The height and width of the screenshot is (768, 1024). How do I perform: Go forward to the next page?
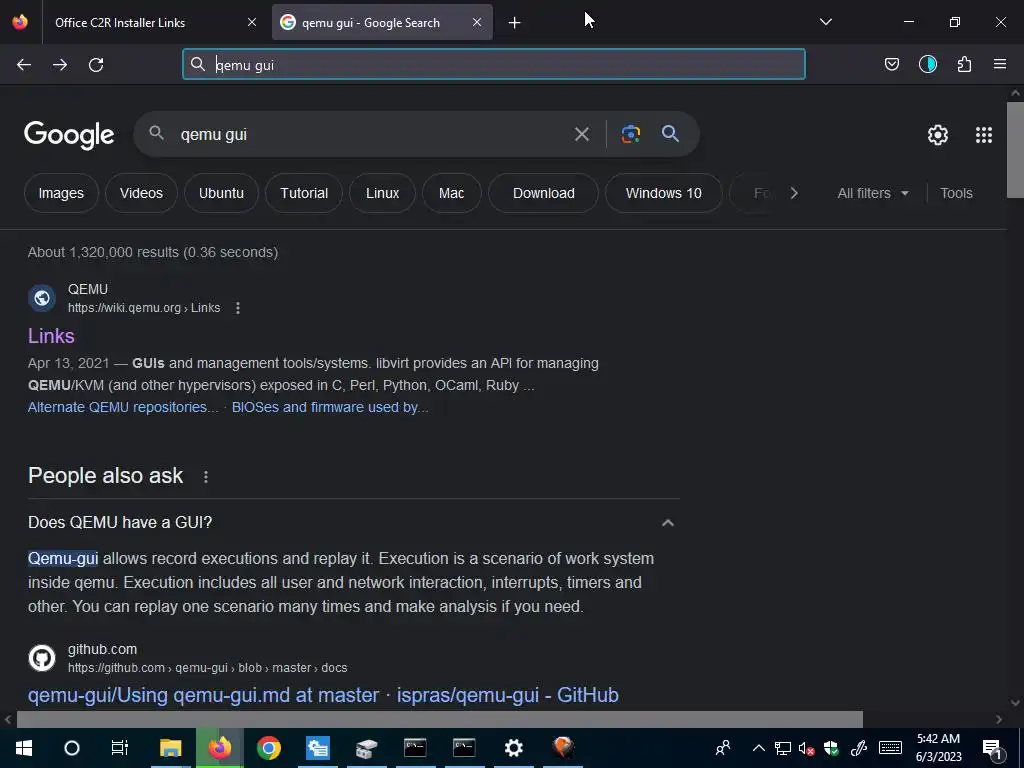60,65
